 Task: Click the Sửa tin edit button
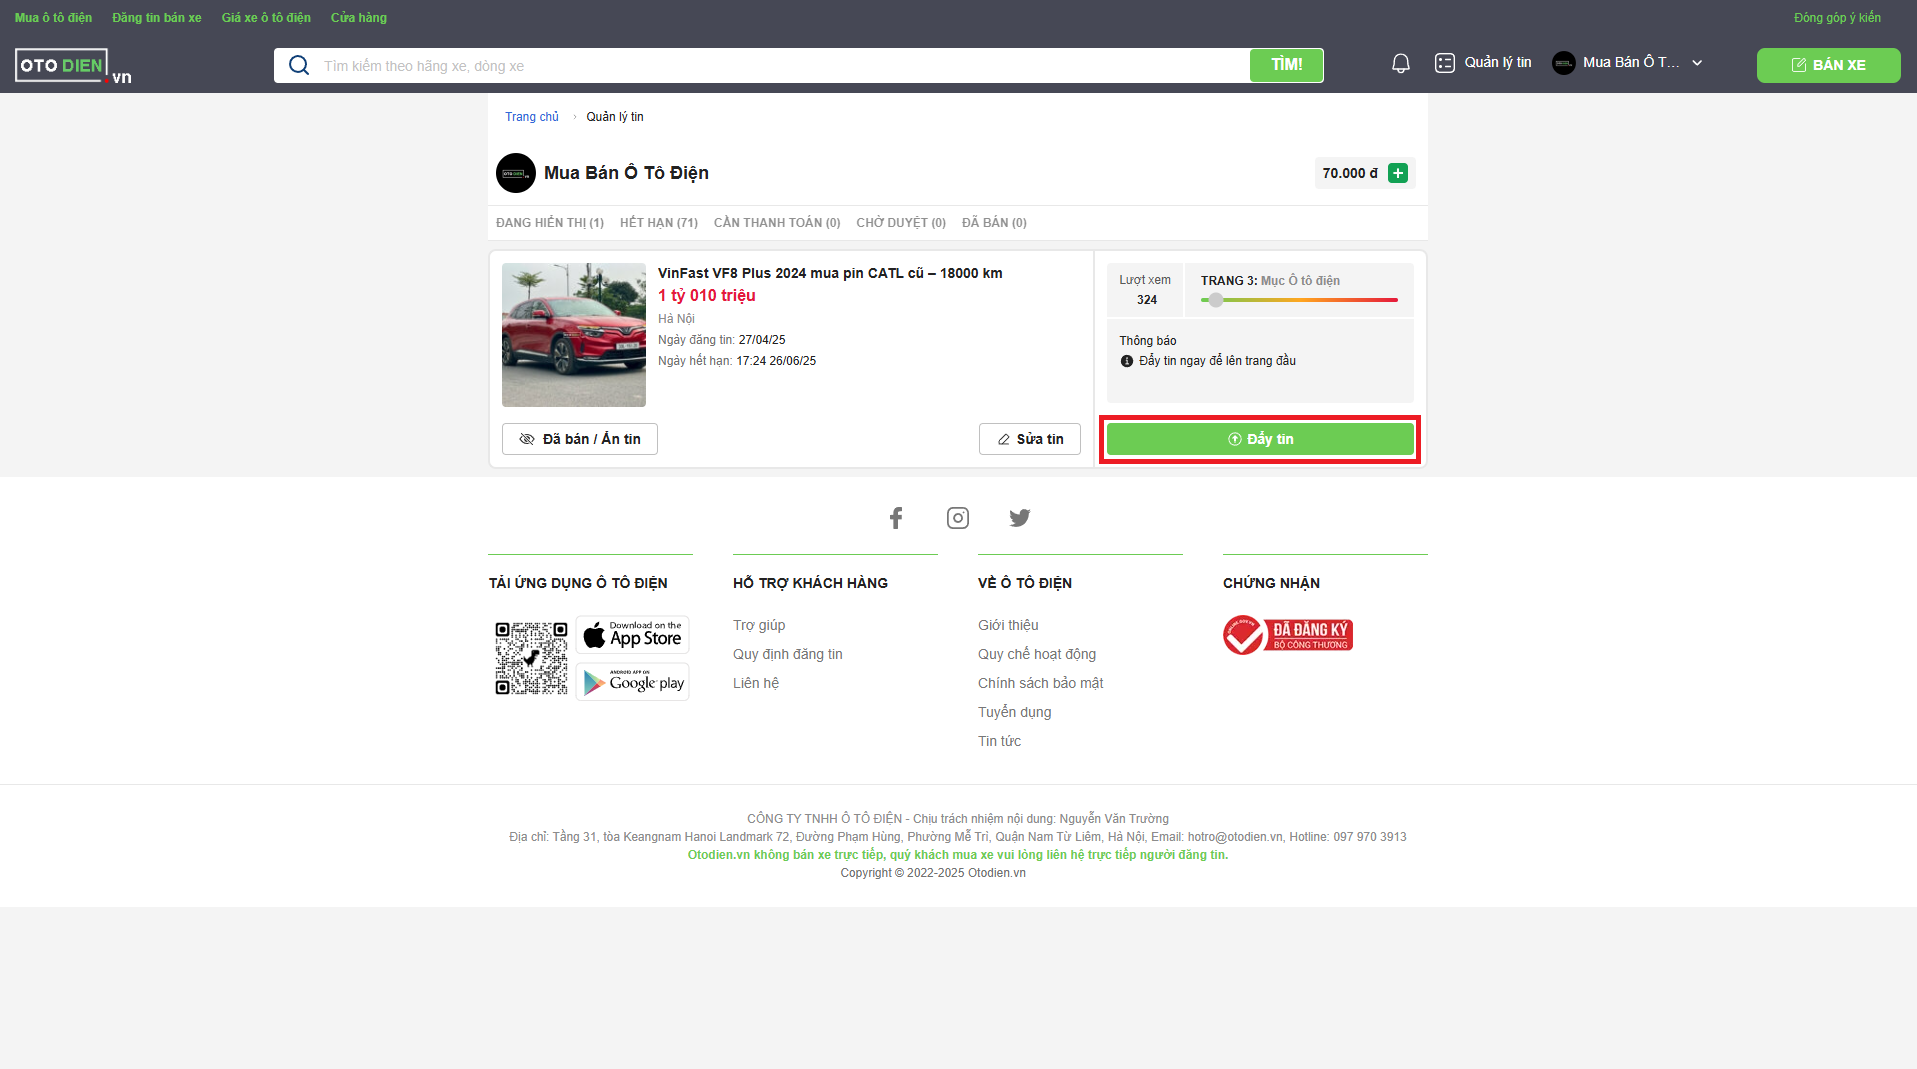click(1029, 439)
